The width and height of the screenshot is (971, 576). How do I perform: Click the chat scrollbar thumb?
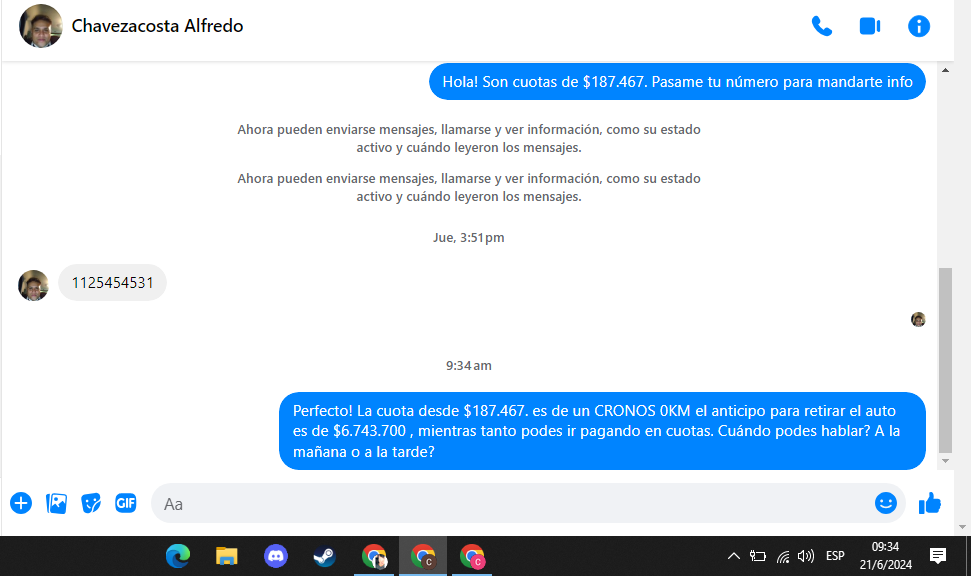click(945, 360)
